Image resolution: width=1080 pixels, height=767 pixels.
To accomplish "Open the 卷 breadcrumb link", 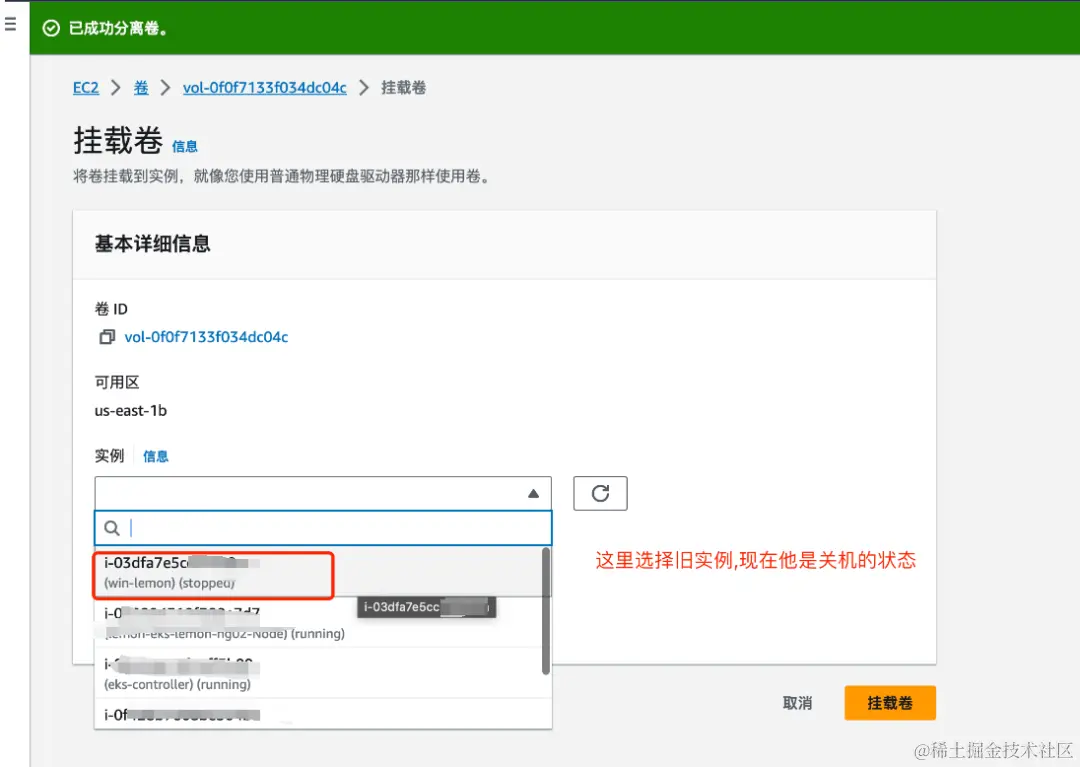I will pos(141,87).
